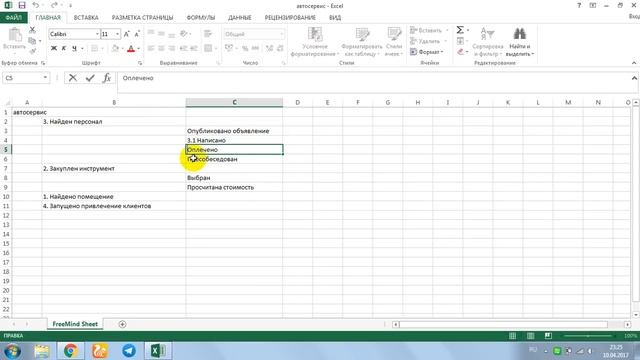Open Google Chrome from the taskbar
Image resolution: width=640 pixels, height=360 pixels.
(x=70, y=351)
